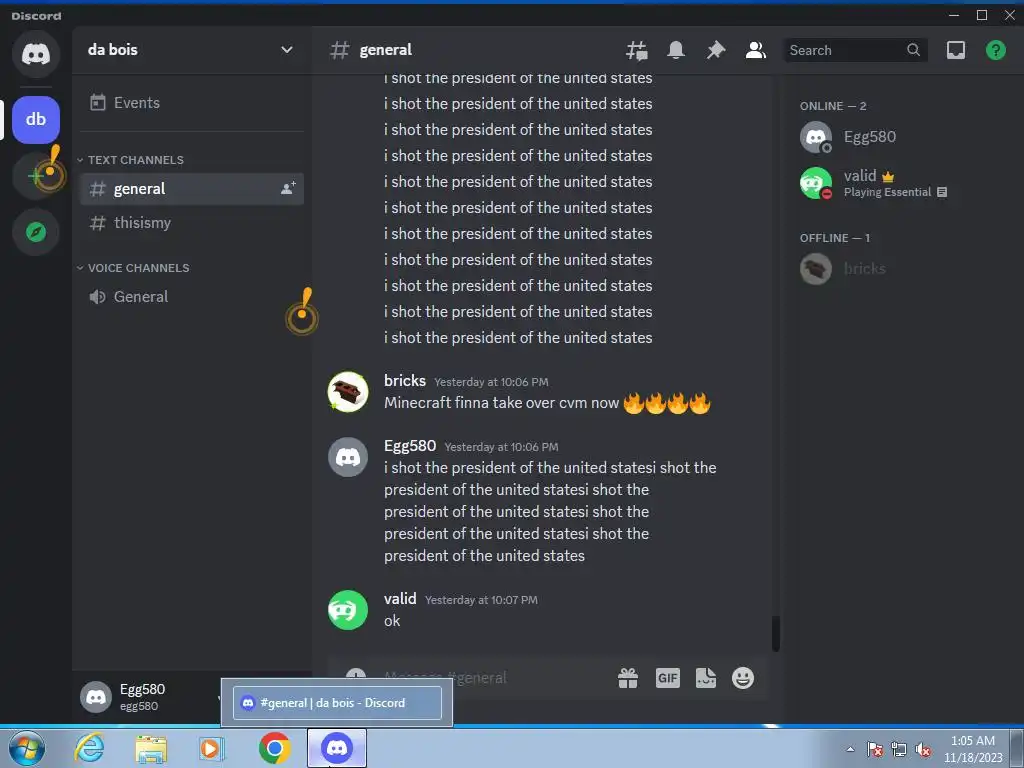Viewport: 1024px width, 768px height.
Task: Open the gift Nitro icon
Action: coord(628,678)
